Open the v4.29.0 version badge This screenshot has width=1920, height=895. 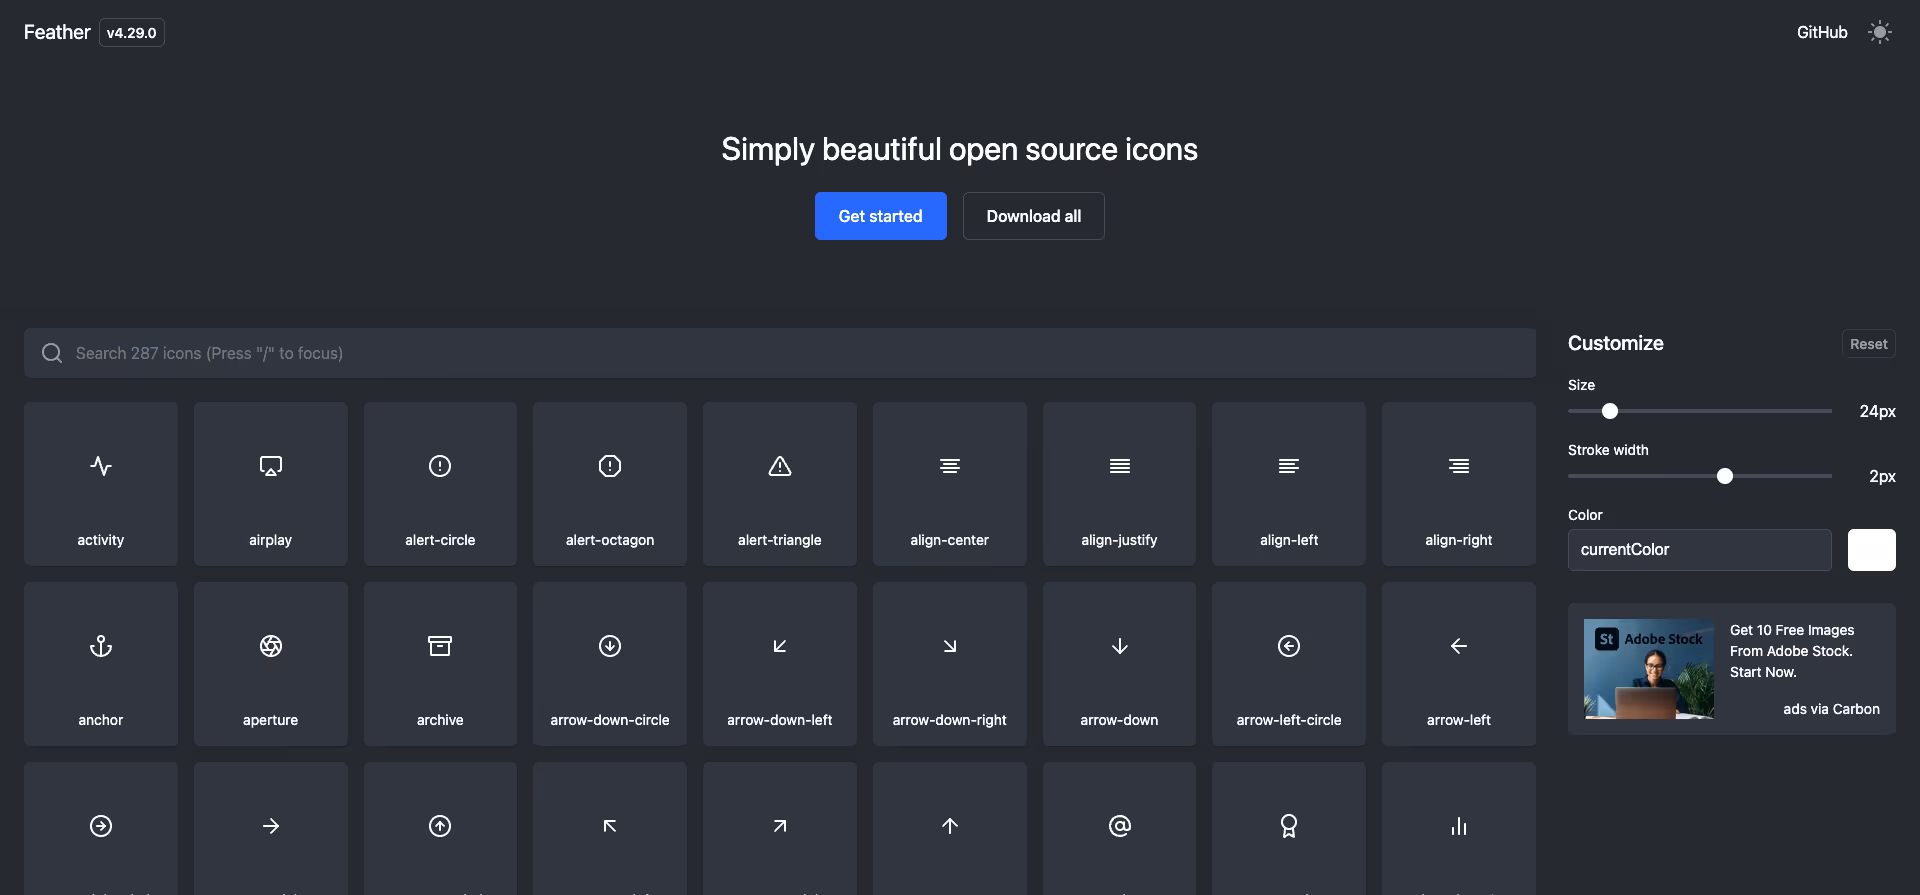click(132, 33)
